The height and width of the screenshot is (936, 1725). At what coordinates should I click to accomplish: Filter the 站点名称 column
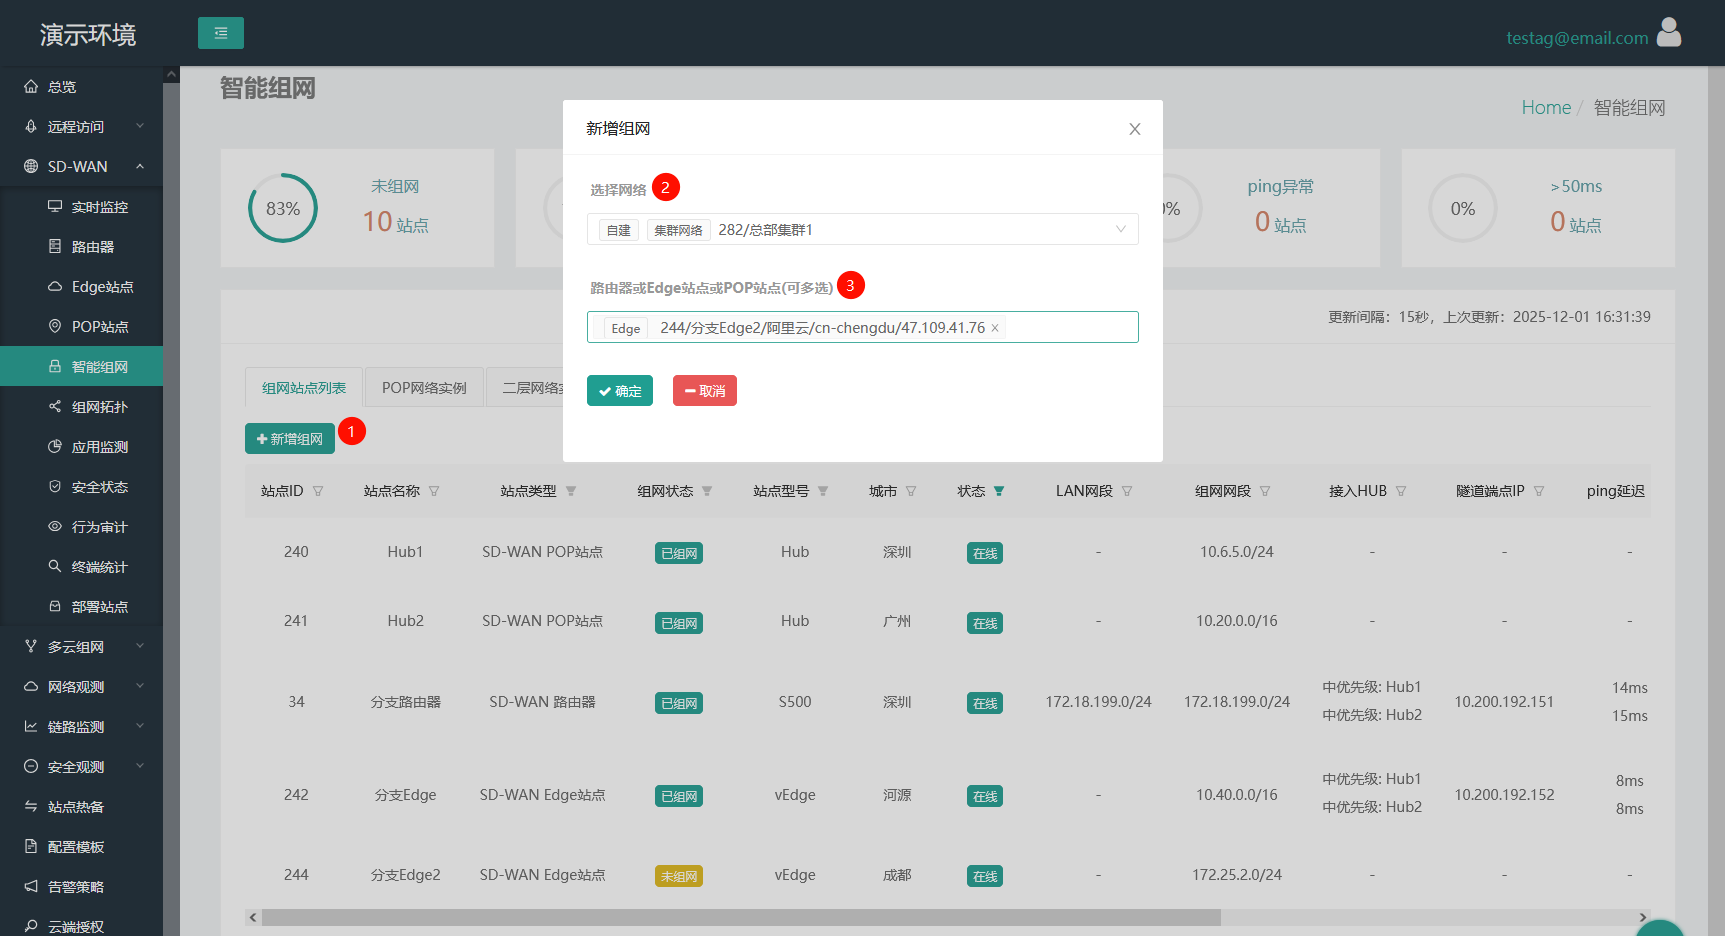(x=434, y=491)
